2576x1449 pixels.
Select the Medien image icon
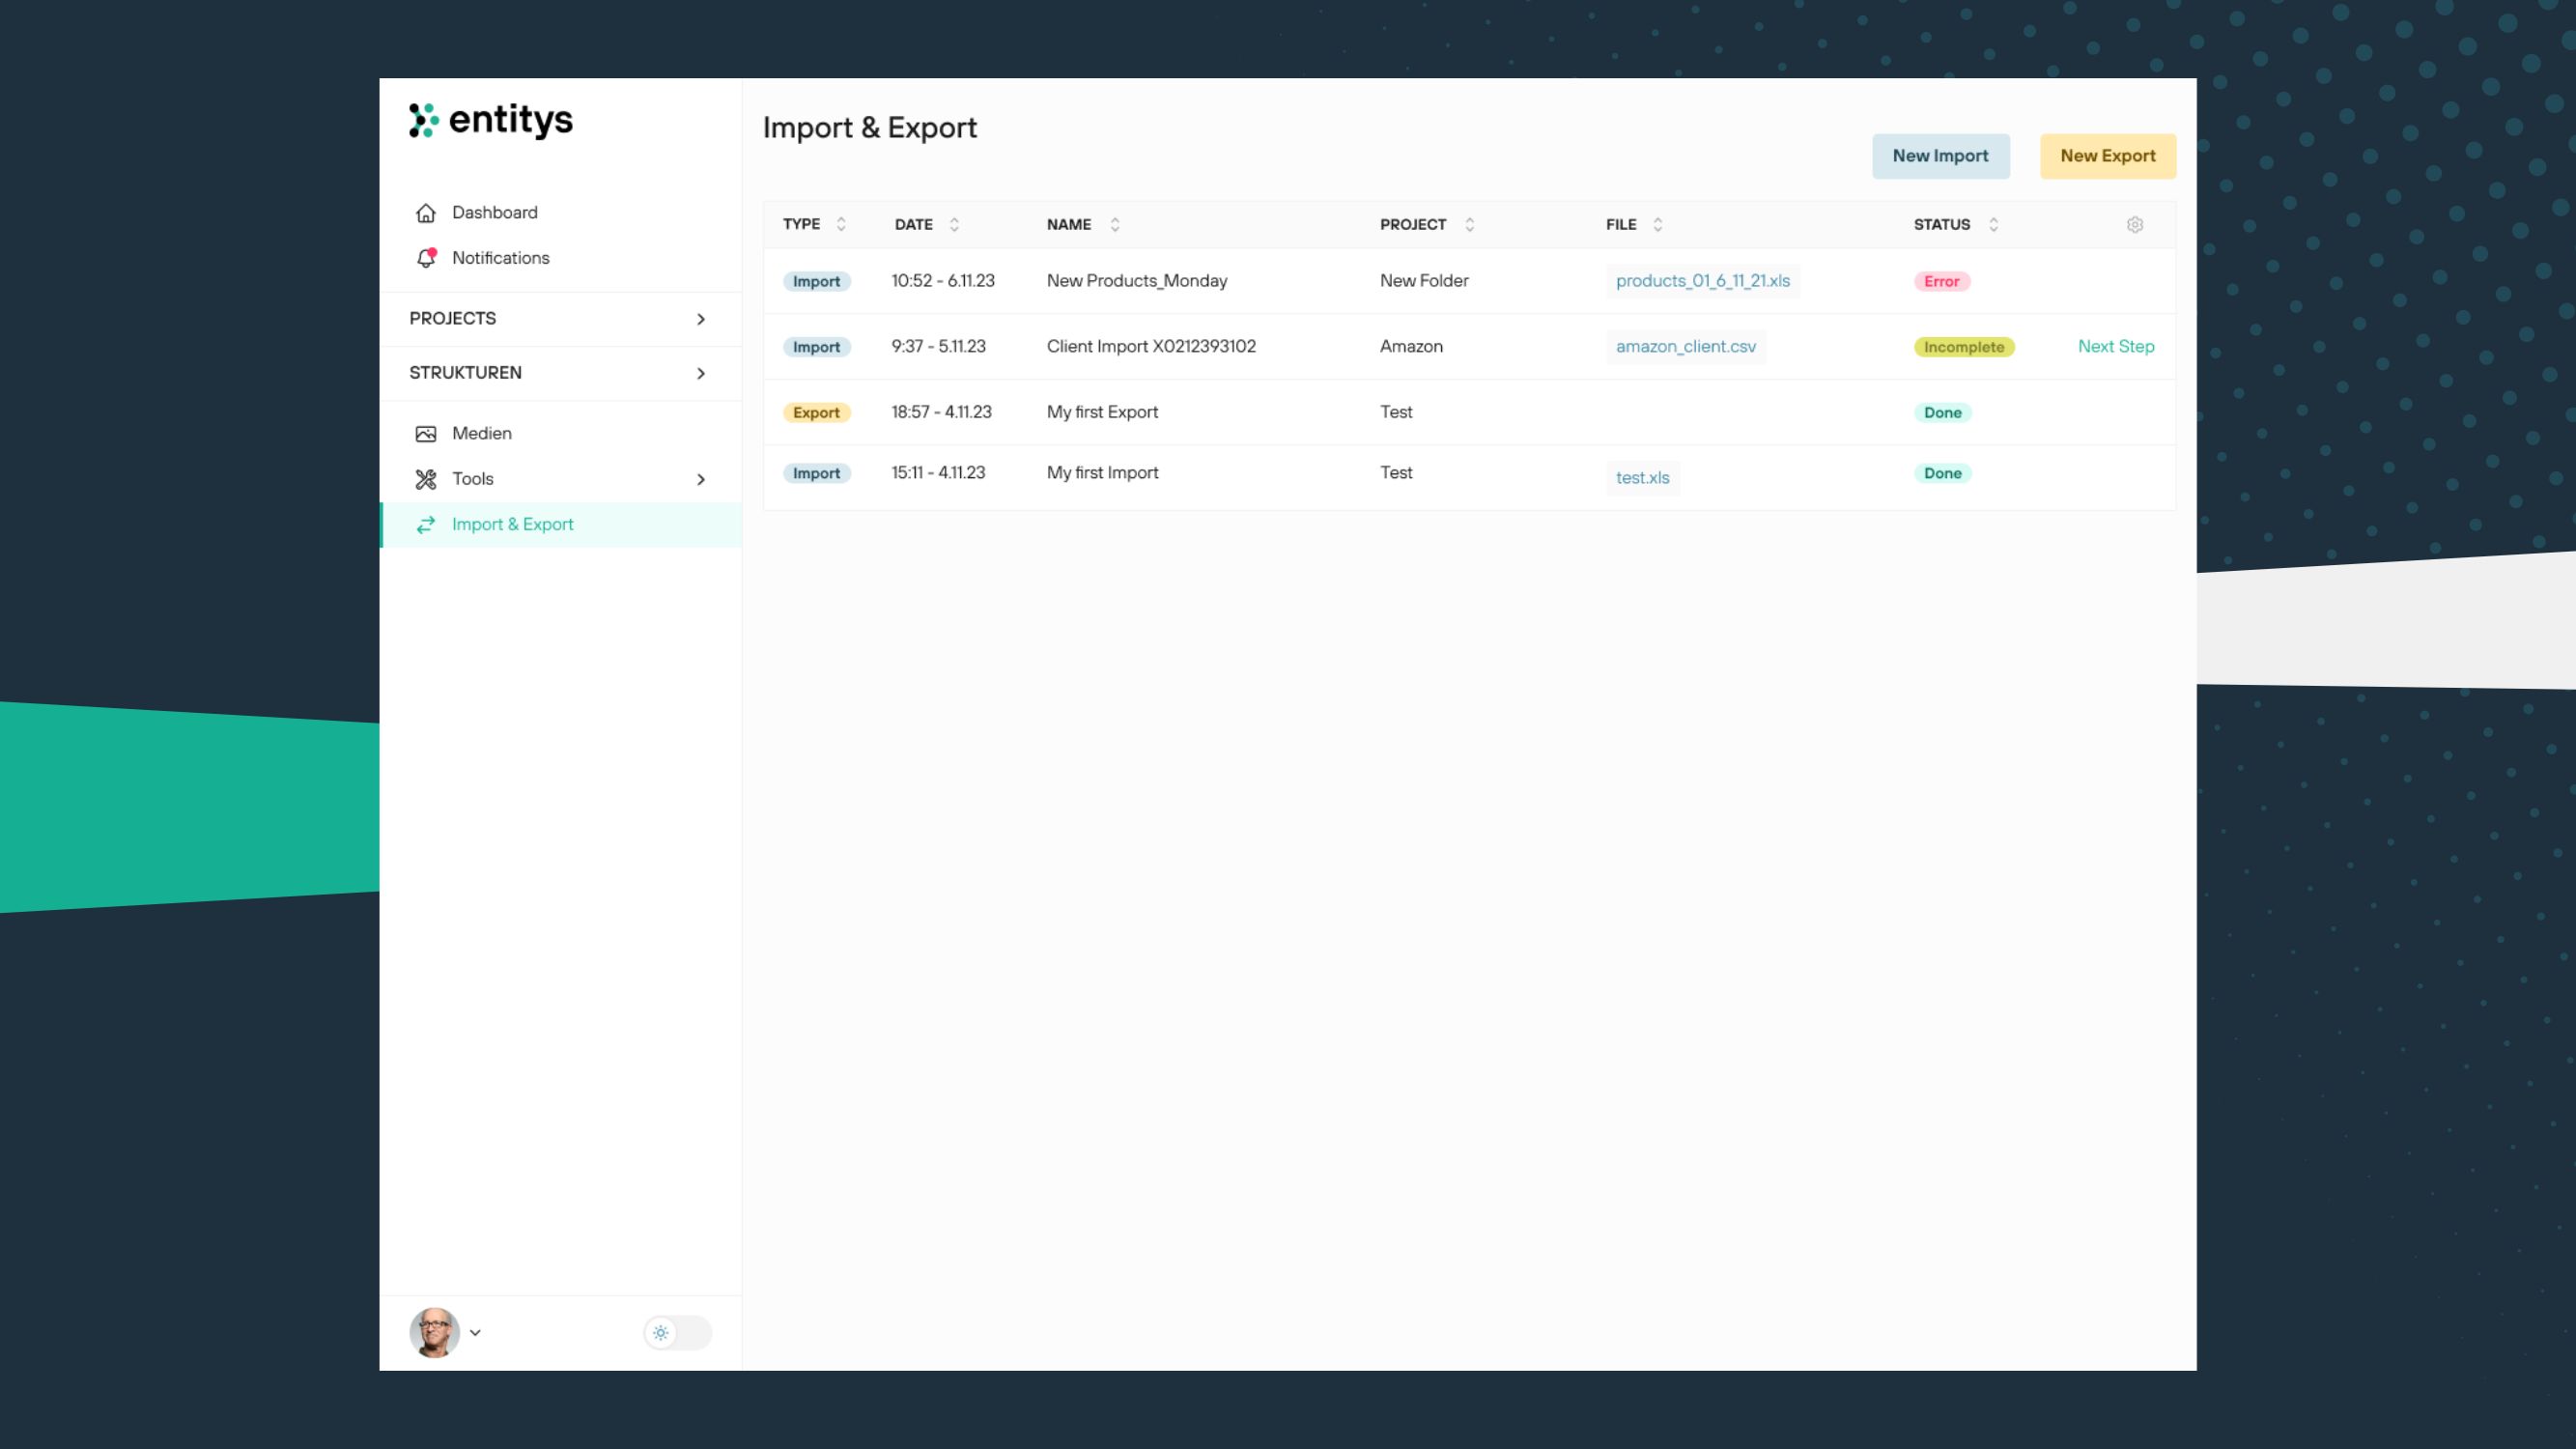click(426, 433)
